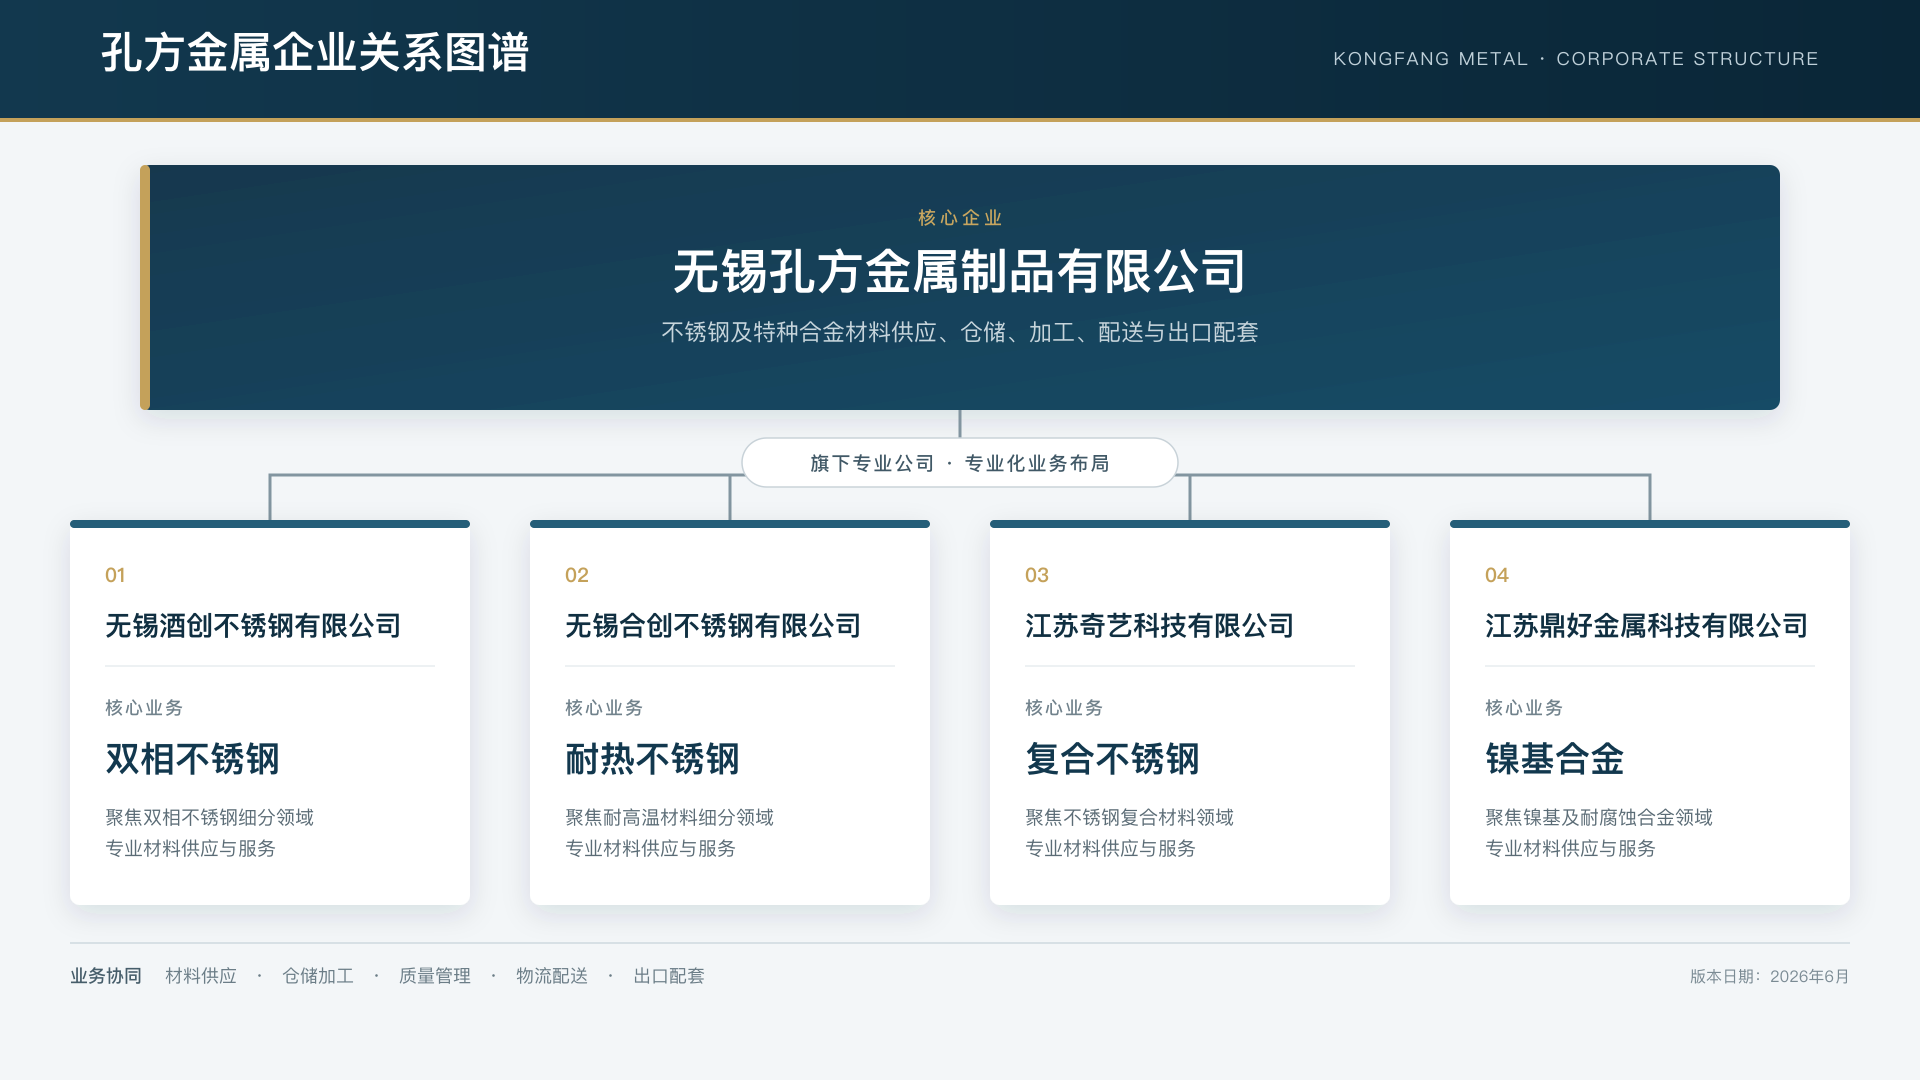Click card number 03
This screenshot has height=1080, width=1920.
(x=1037, y=575)
